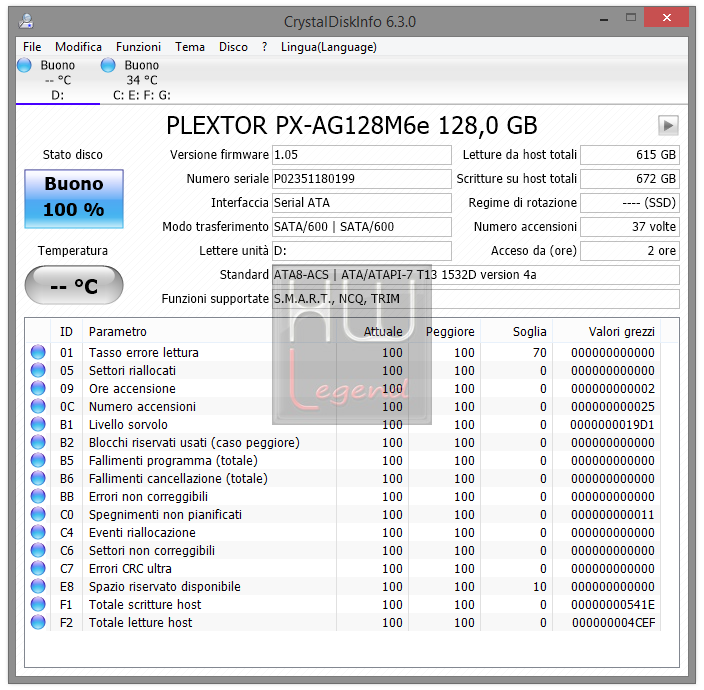Click the Lettere unità D: field
The height and width of the screenshot is (690, 704).
coord(362,251)
